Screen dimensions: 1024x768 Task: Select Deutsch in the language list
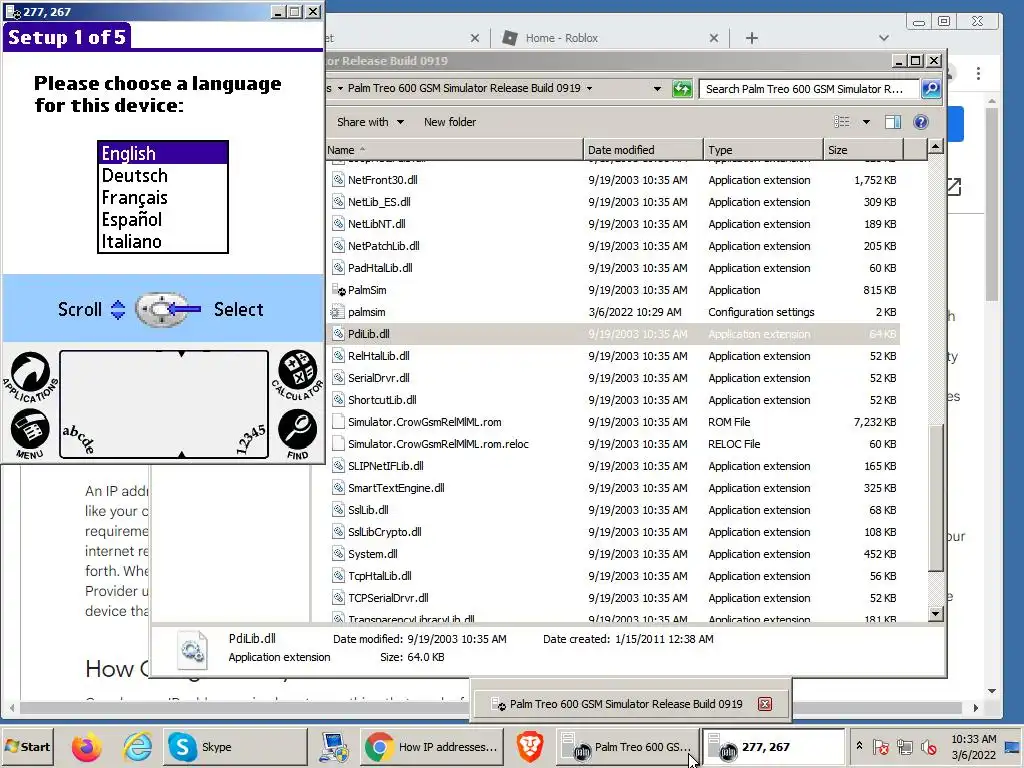163,176
